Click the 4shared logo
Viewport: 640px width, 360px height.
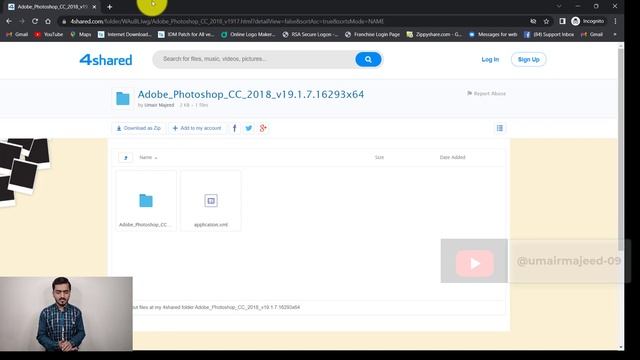106,60
